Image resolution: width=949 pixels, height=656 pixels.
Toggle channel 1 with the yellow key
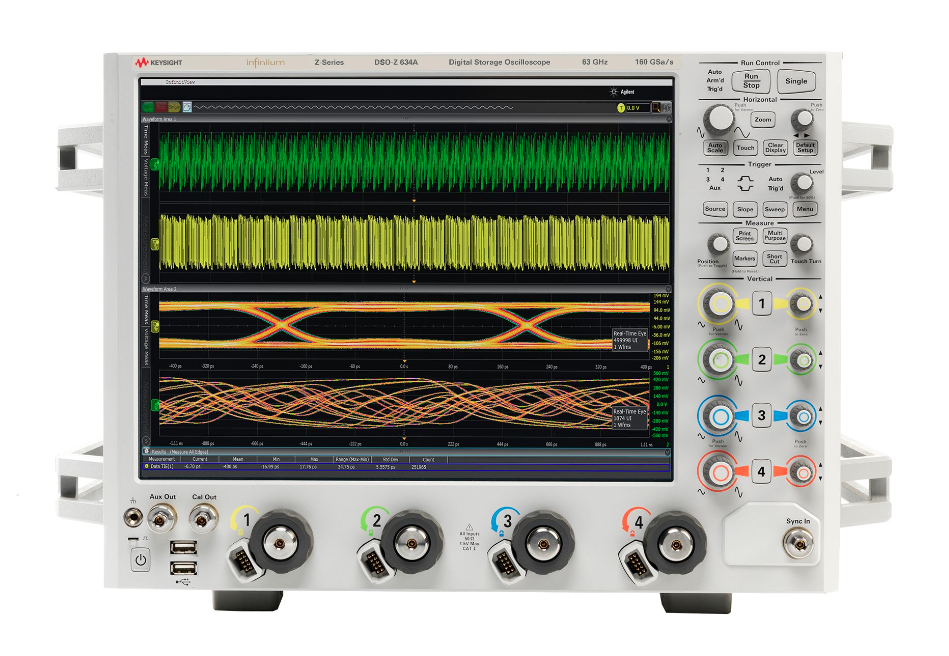coord(761,303)
